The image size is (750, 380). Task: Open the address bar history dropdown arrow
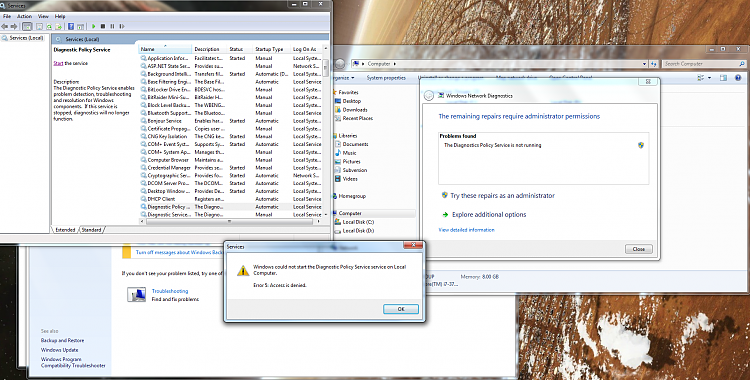[x=644, y=64]
